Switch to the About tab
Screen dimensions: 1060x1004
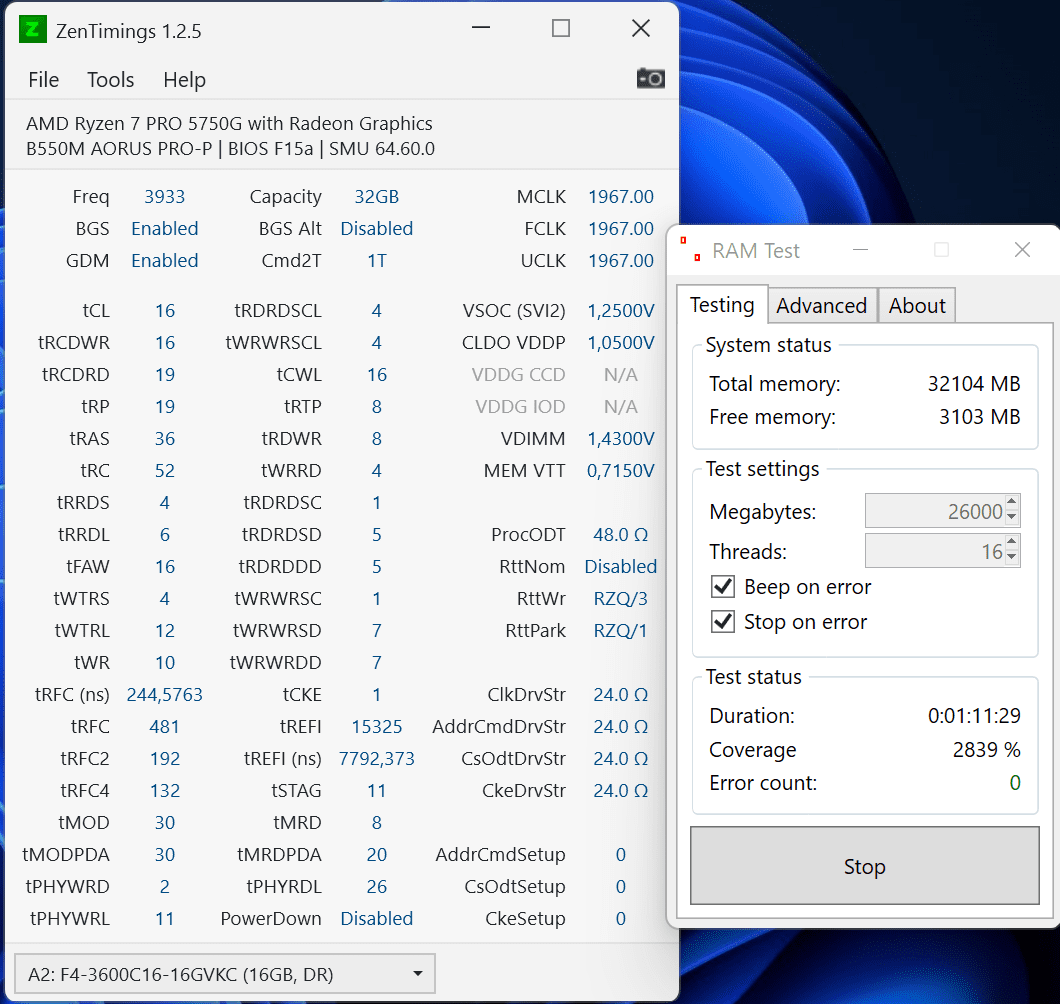[917, 306]
